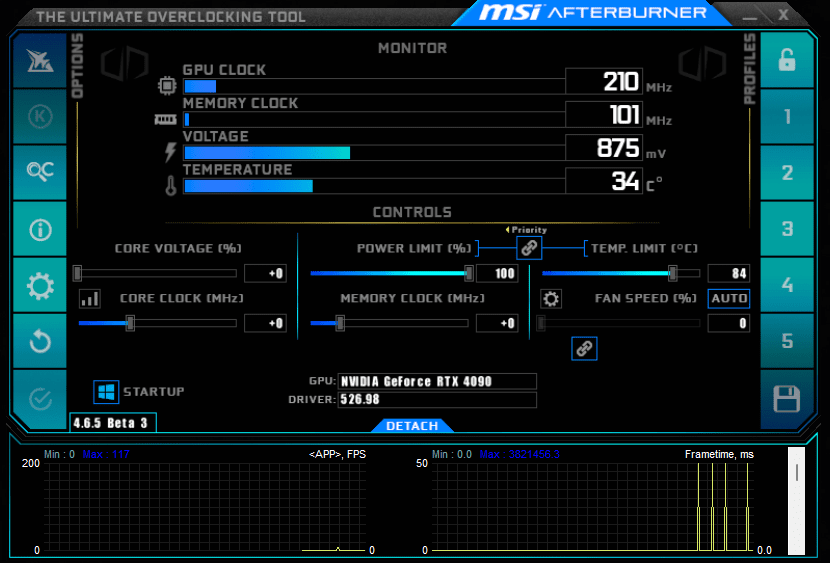
Task: Open the MSI Kombustor stress test icon
Action: pos(40,116)
